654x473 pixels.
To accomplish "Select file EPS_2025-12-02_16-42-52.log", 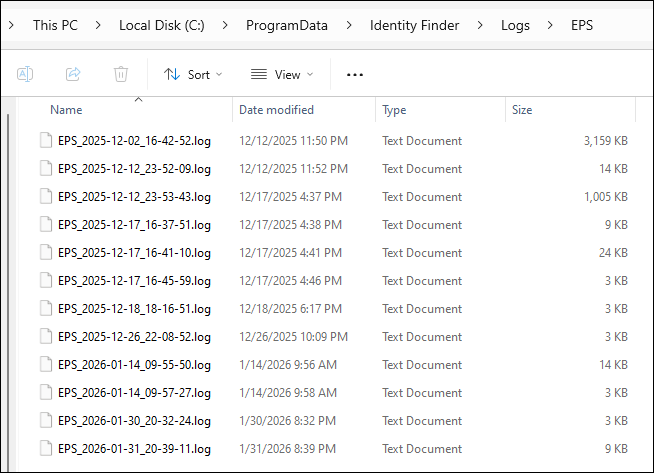I will [134, 141].
